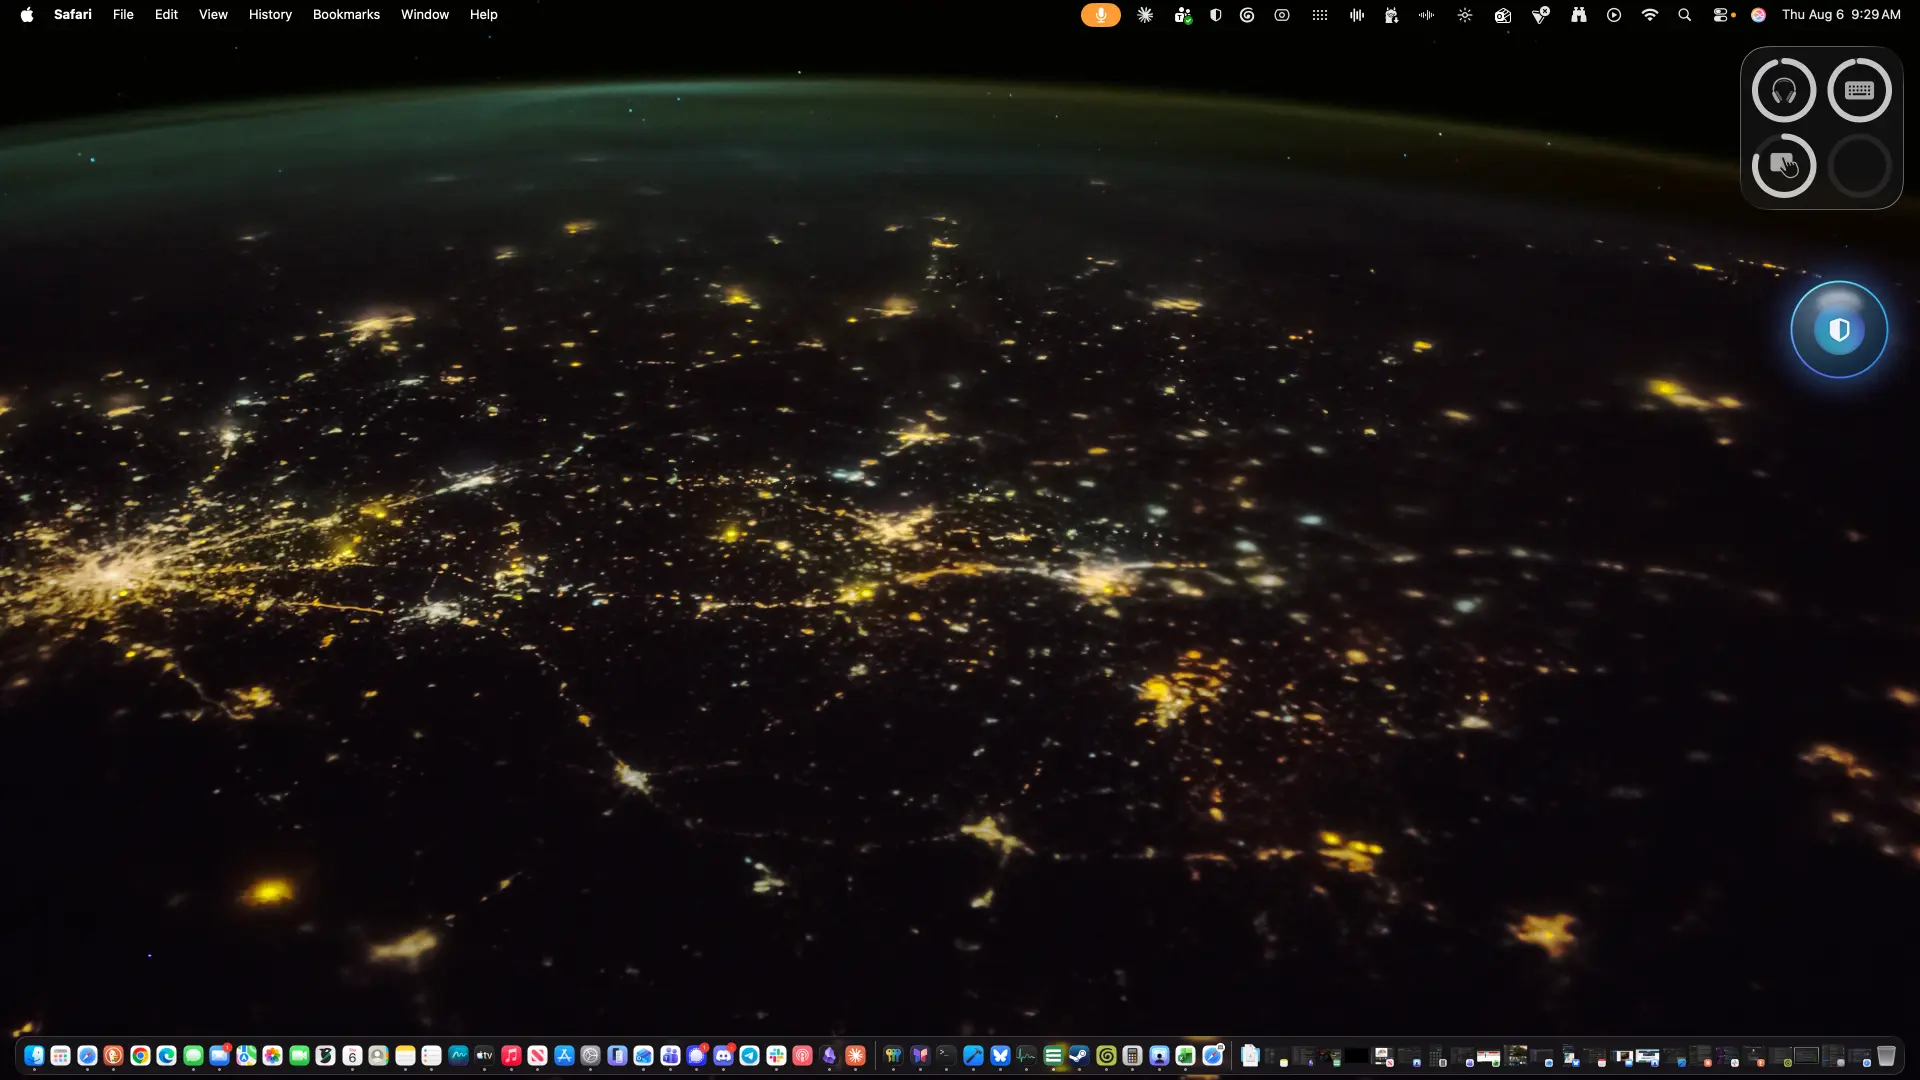Open Microsoft Excel from the Dock
1920x1080 pixels.
coord(1185,1055)
